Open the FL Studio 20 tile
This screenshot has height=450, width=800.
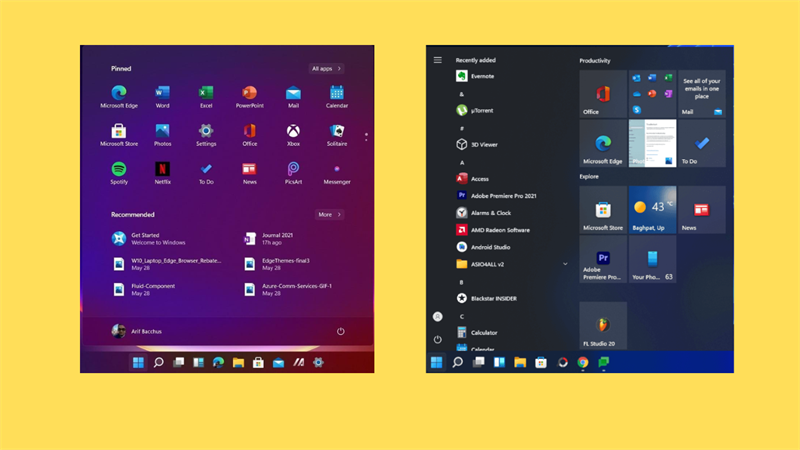603,326
